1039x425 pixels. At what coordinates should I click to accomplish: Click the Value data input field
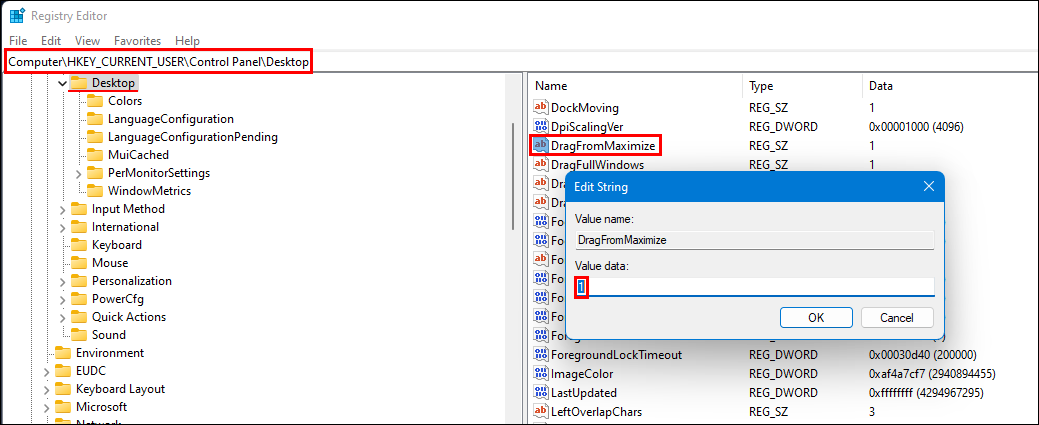[753, 286]
